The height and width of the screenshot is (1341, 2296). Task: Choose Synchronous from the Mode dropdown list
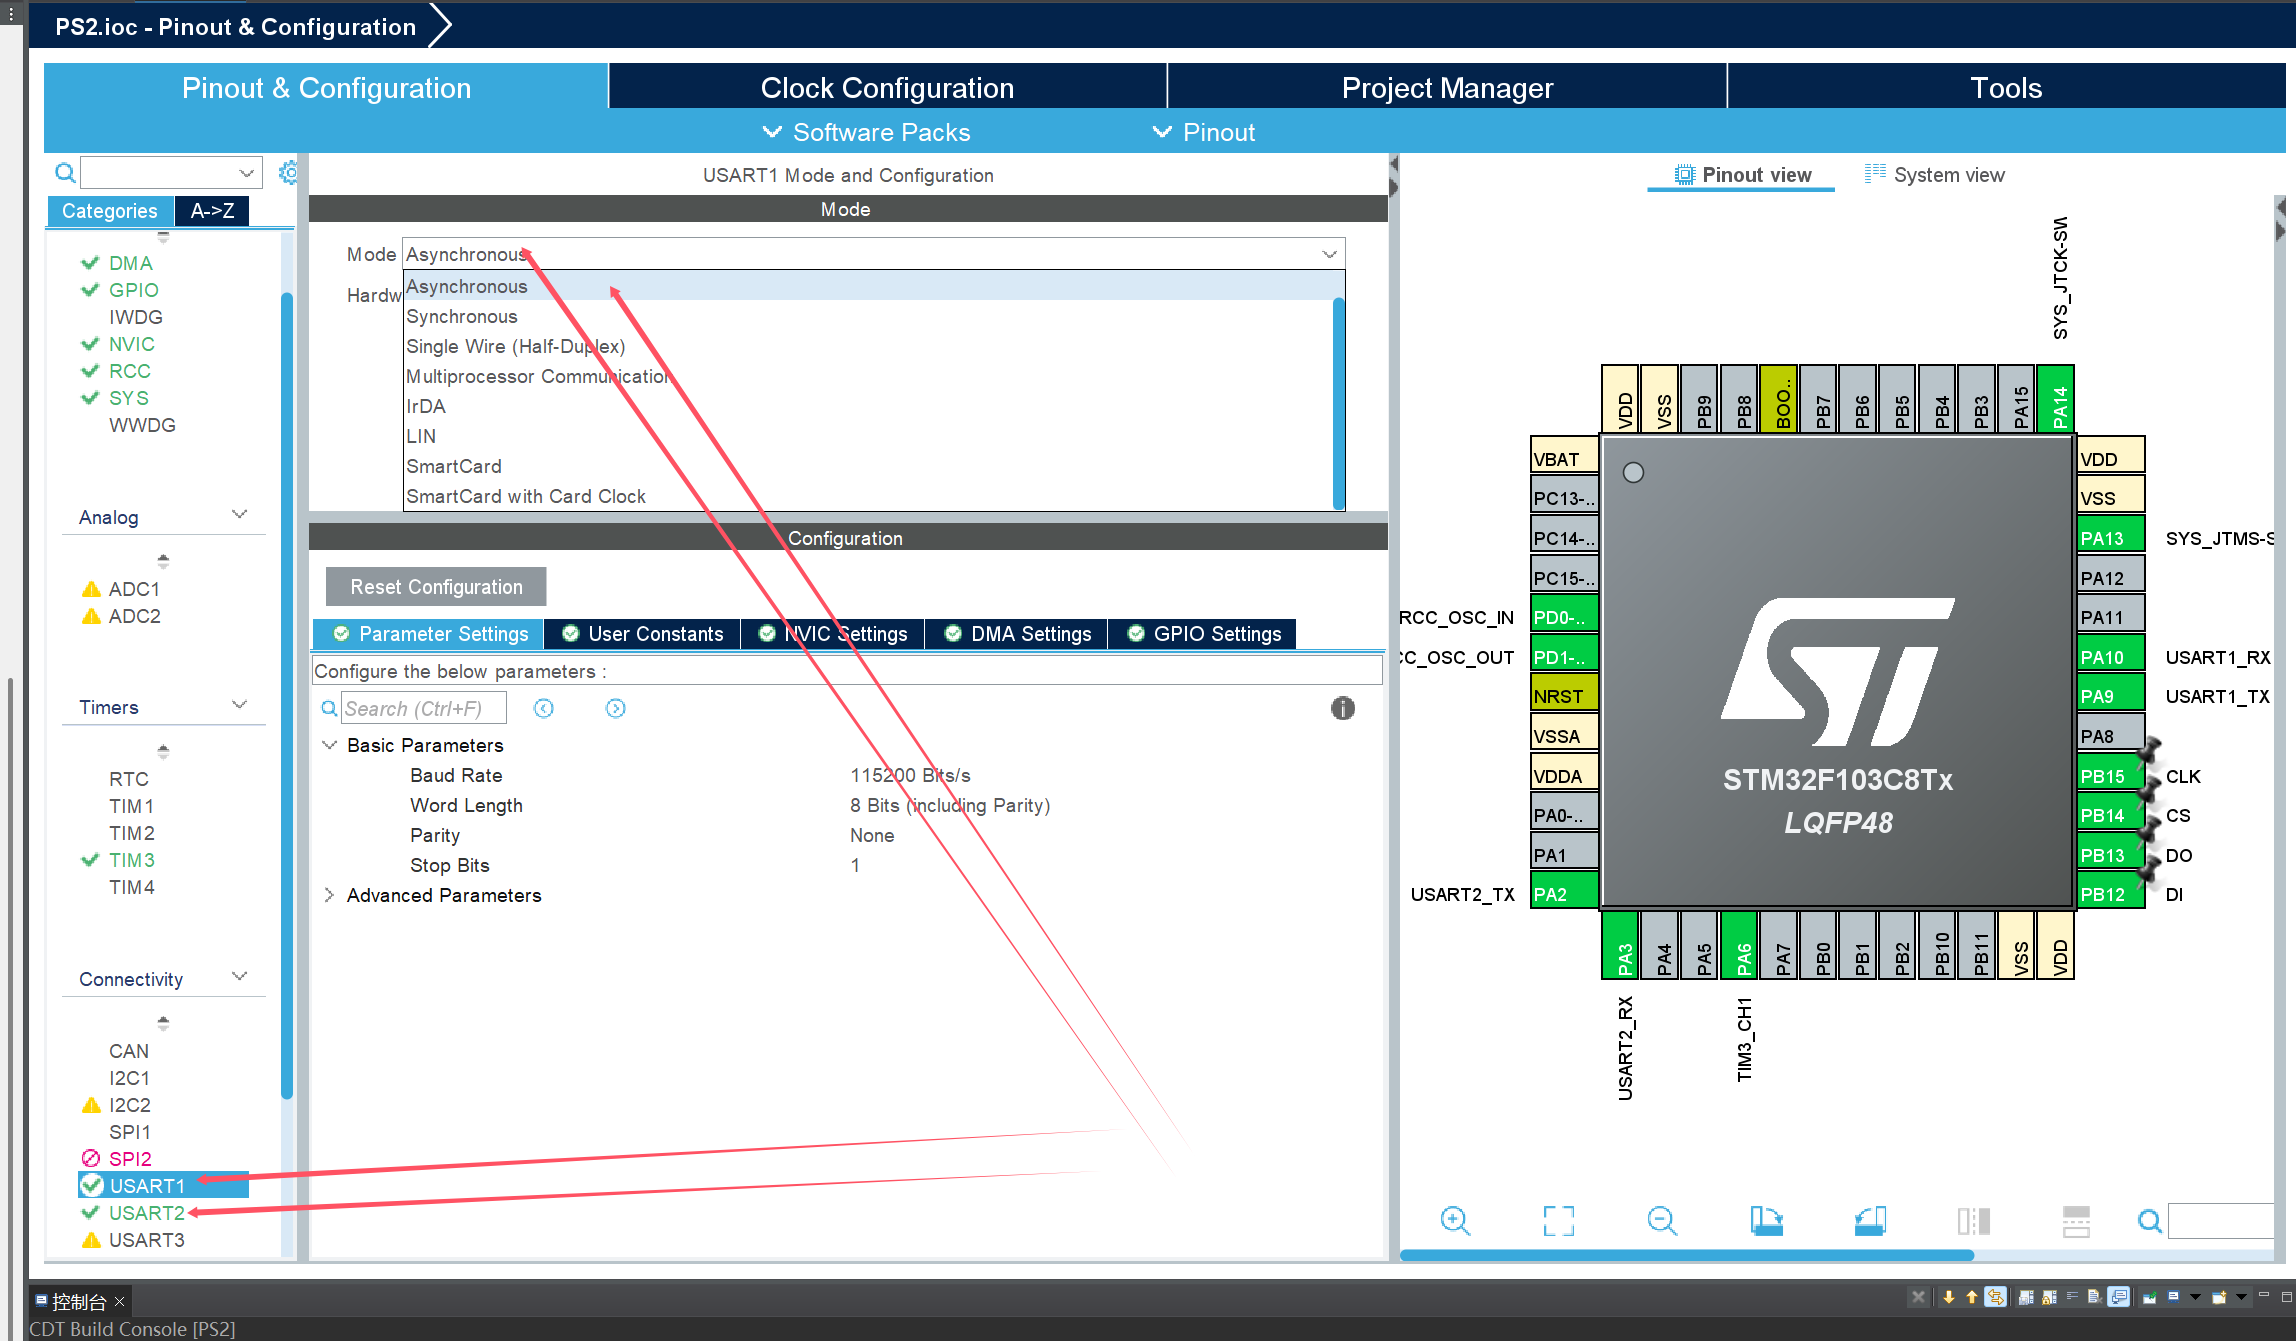pyautogui.click(x=462, y=316)
